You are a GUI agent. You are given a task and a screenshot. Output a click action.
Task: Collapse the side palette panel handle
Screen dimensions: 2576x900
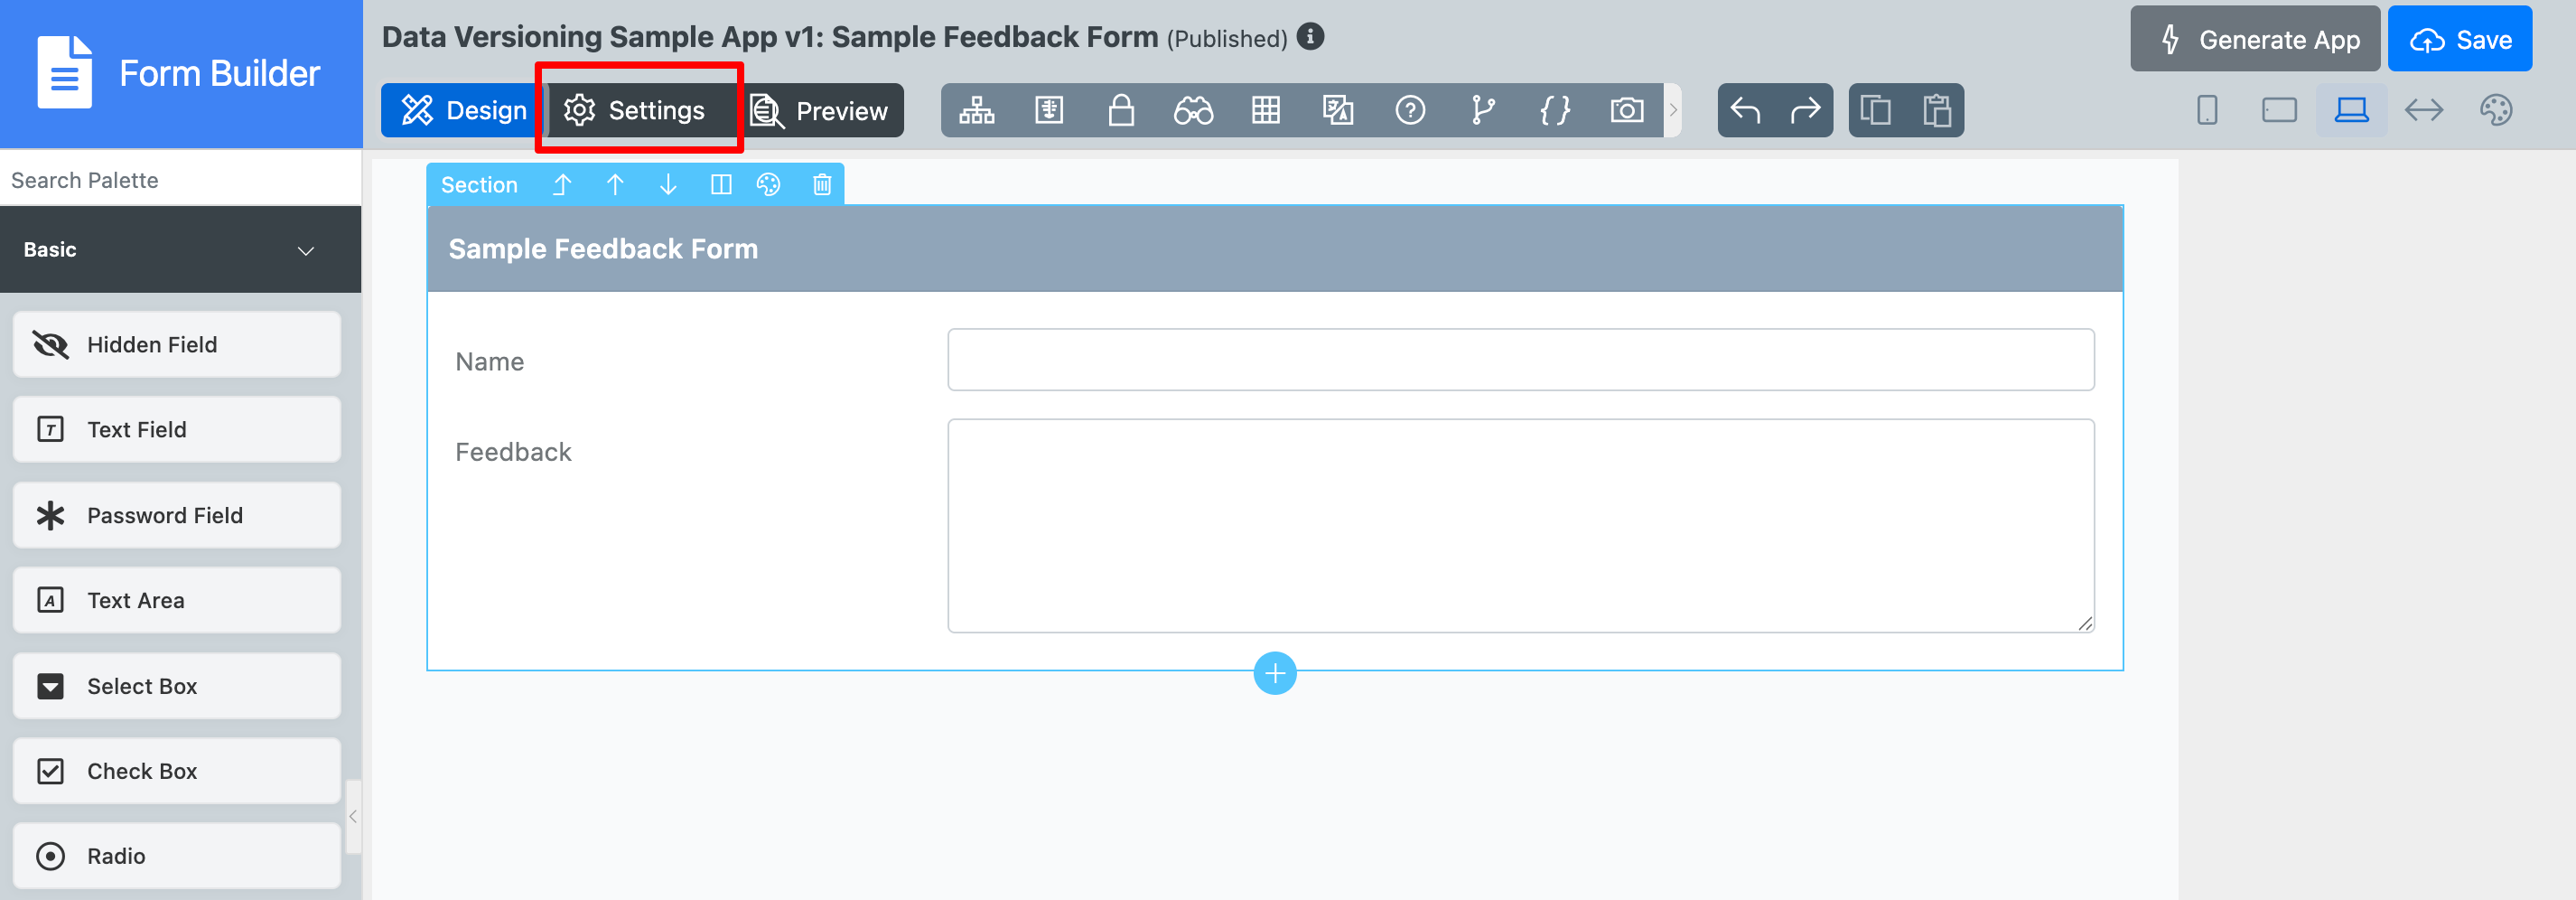coord(353,817)
